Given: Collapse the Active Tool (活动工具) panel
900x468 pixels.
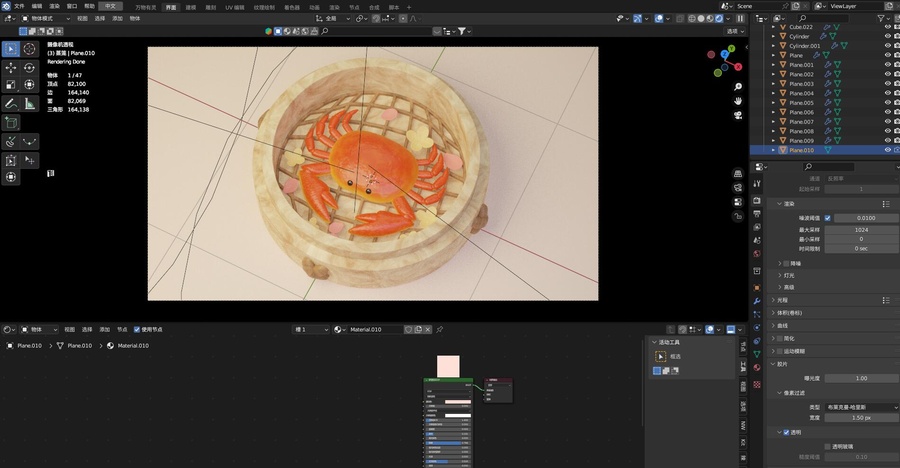Looking at the screenshot, I should click(654, 342).
